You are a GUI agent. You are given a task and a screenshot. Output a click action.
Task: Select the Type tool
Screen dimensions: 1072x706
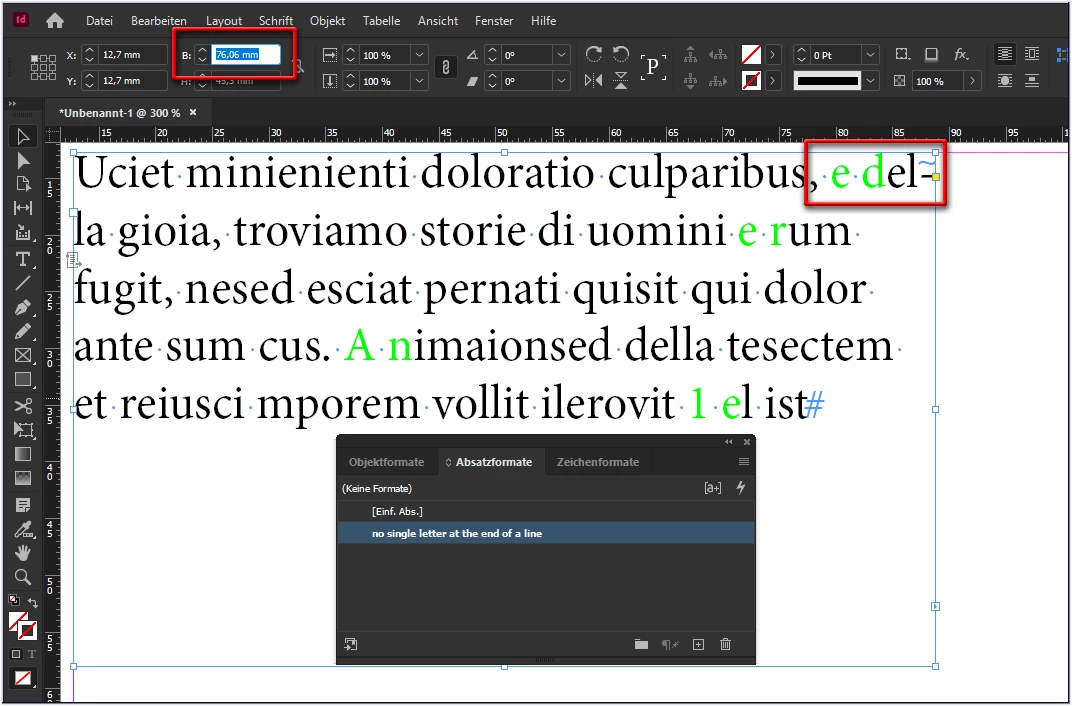click(23, 259)
